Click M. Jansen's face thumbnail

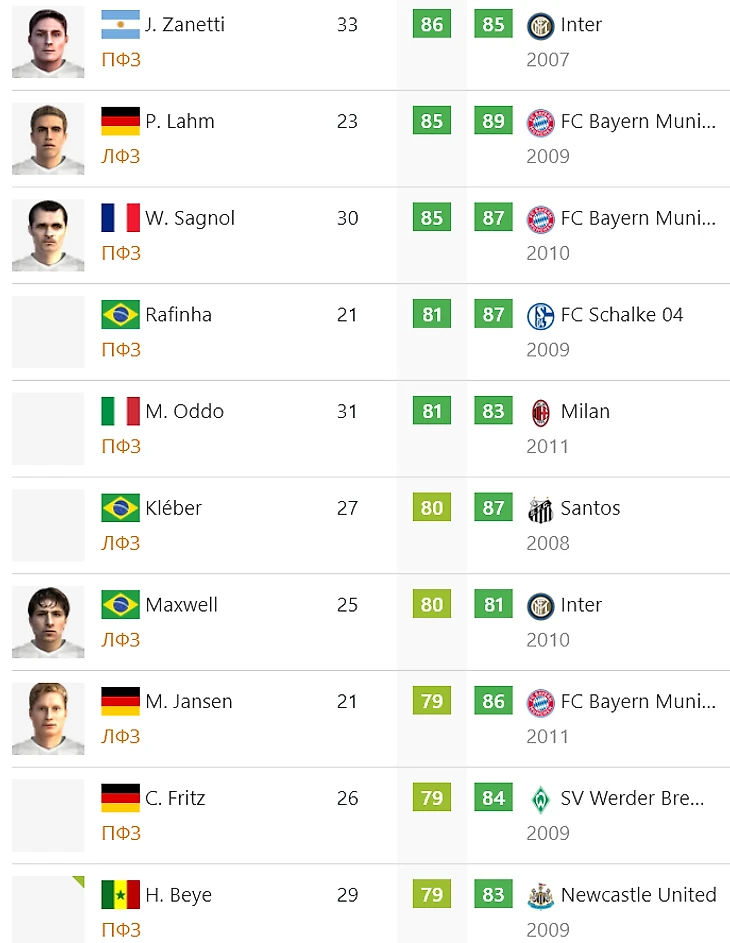(x=48, y=719)
